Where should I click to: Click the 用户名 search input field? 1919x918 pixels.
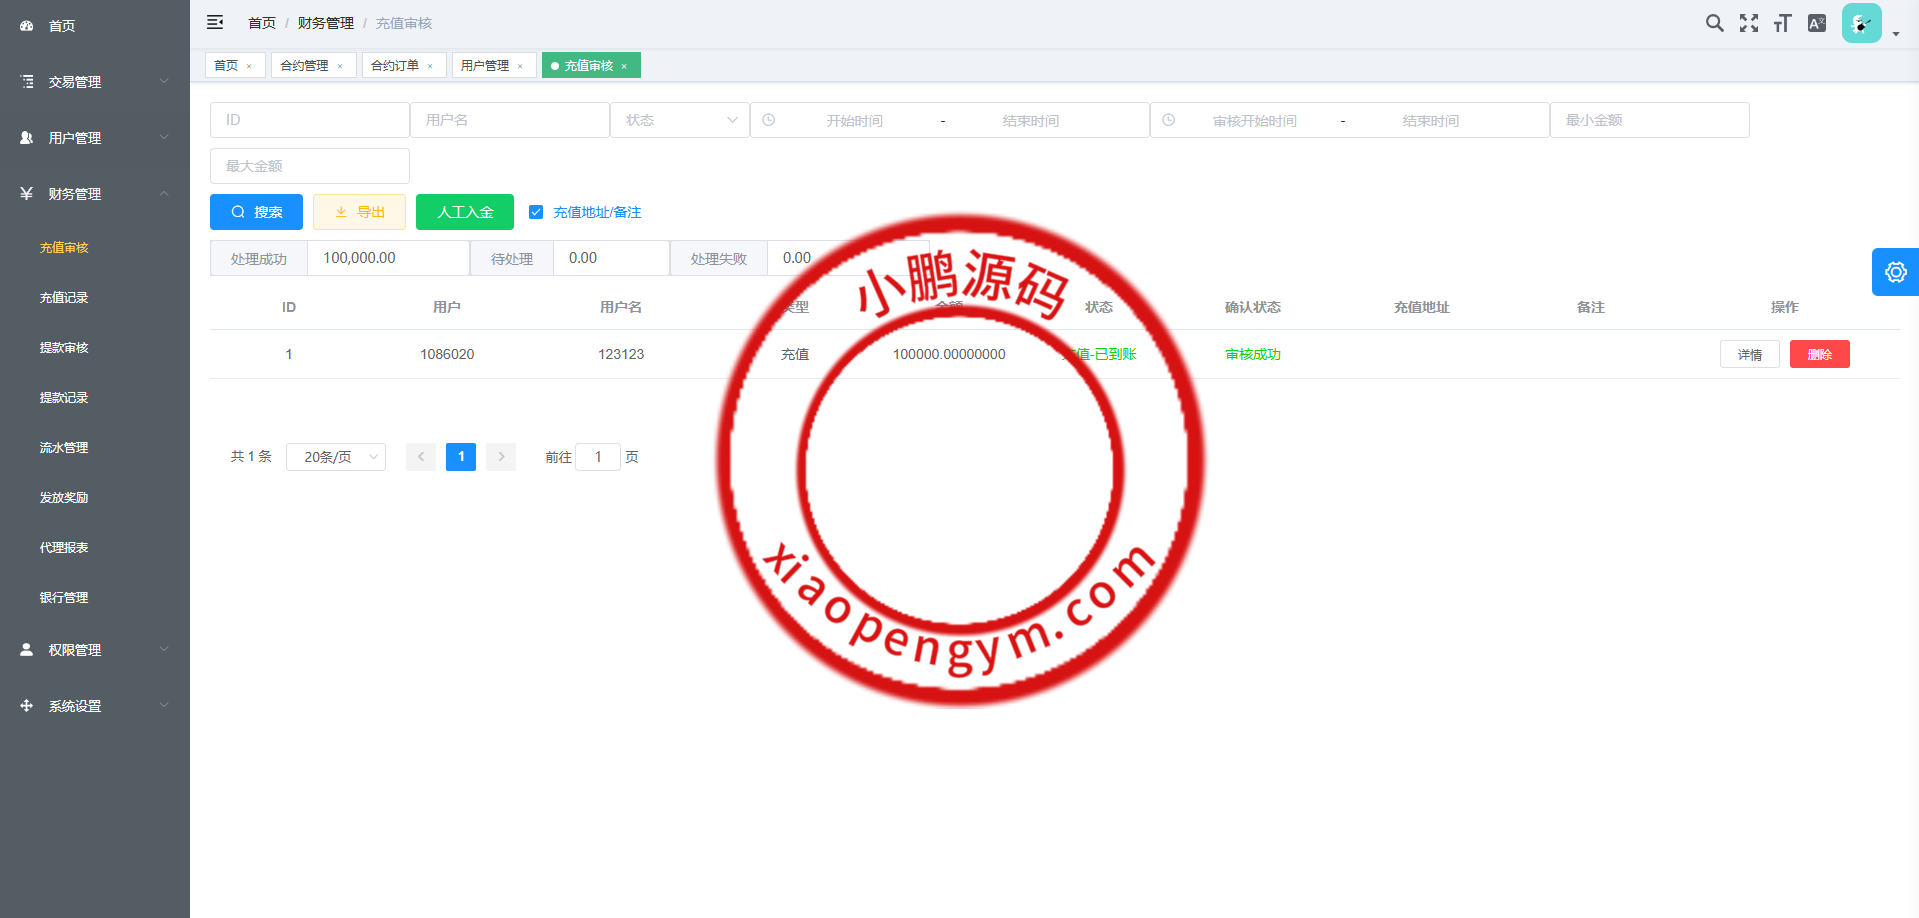(510, 120)
